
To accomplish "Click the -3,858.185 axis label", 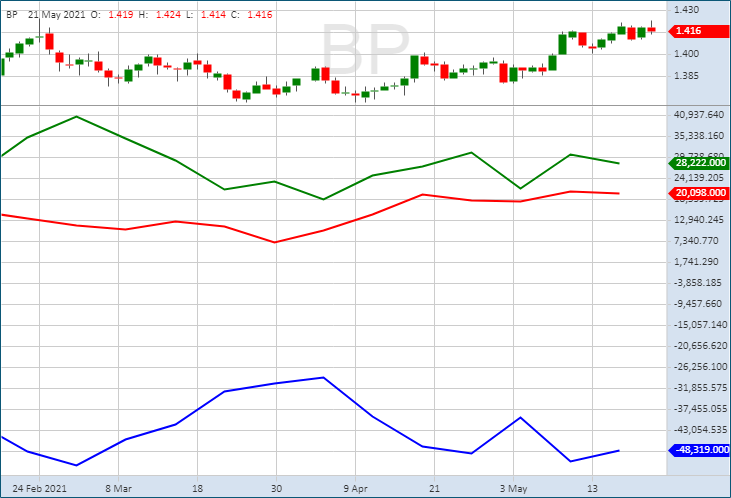I will click(697, 283).
